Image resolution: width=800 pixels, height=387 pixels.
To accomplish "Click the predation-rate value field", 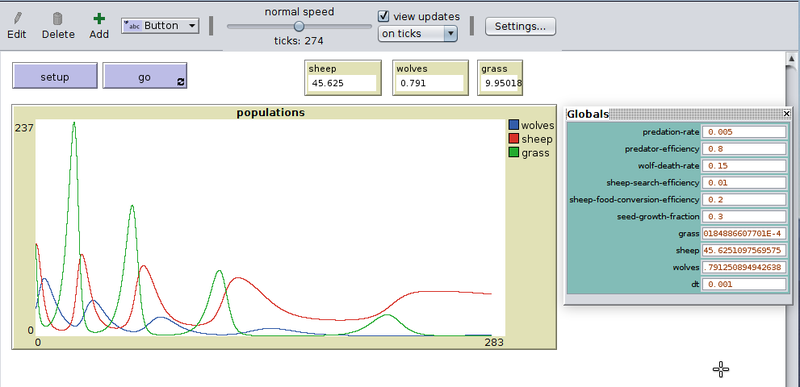I will pos(744,132).
